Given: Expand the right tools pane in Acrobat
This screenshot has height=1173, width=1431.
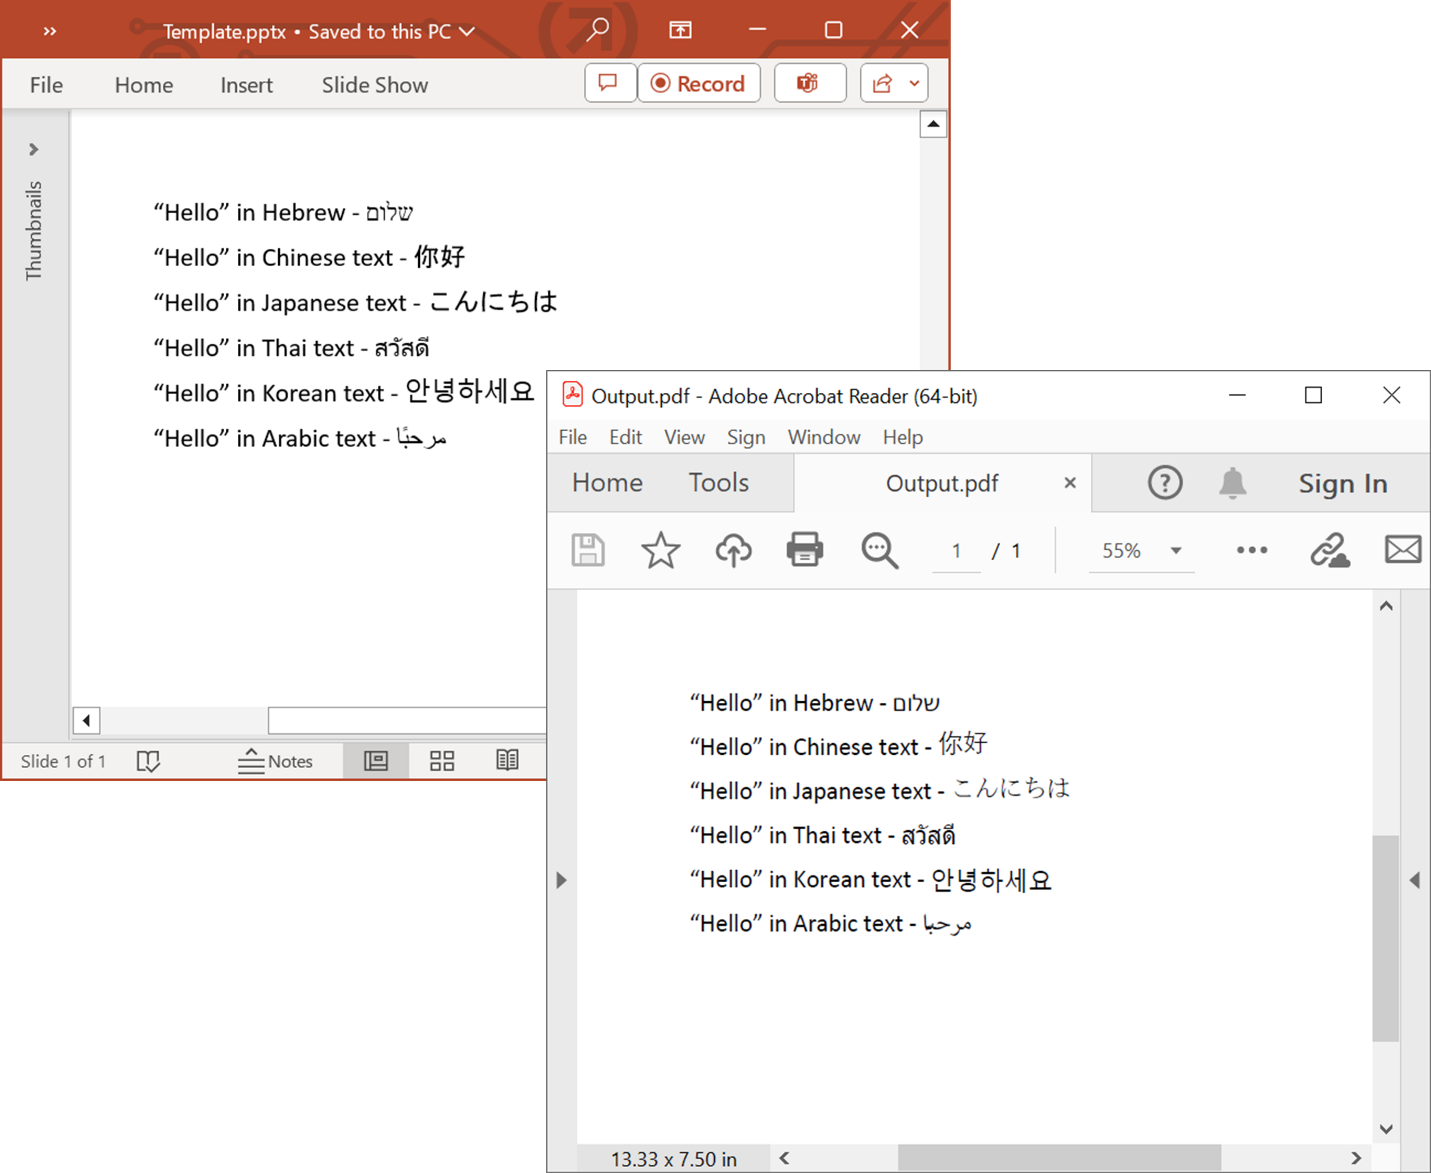Looking at the screenshot, I should coord(1415,880).
